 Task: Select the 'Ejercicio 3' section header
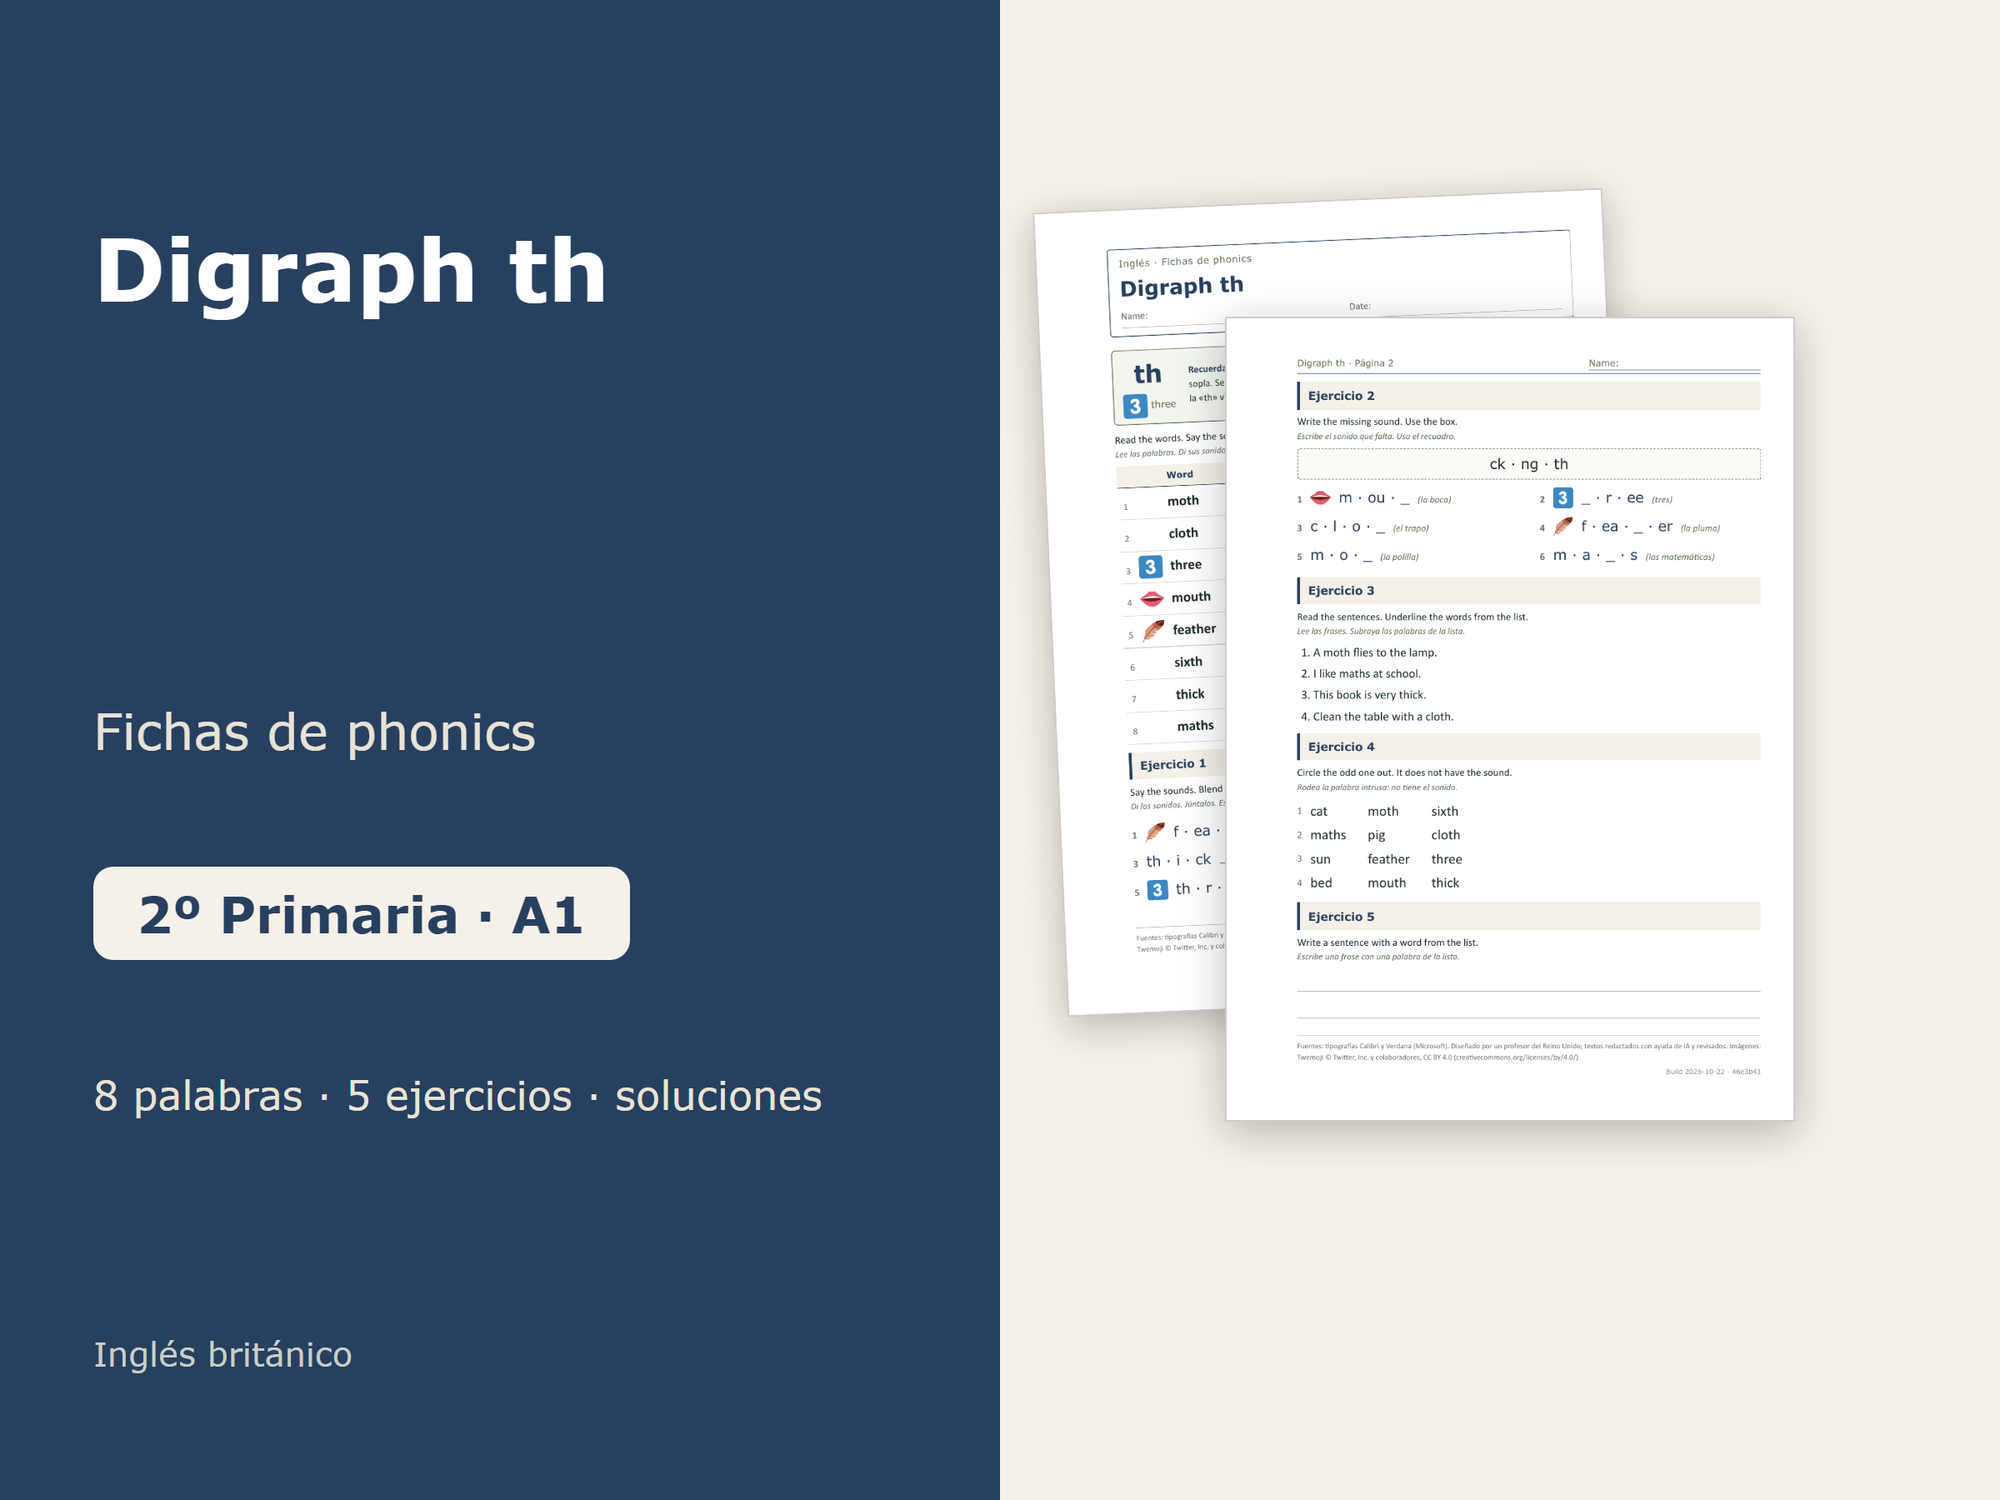coord(1528,591)
